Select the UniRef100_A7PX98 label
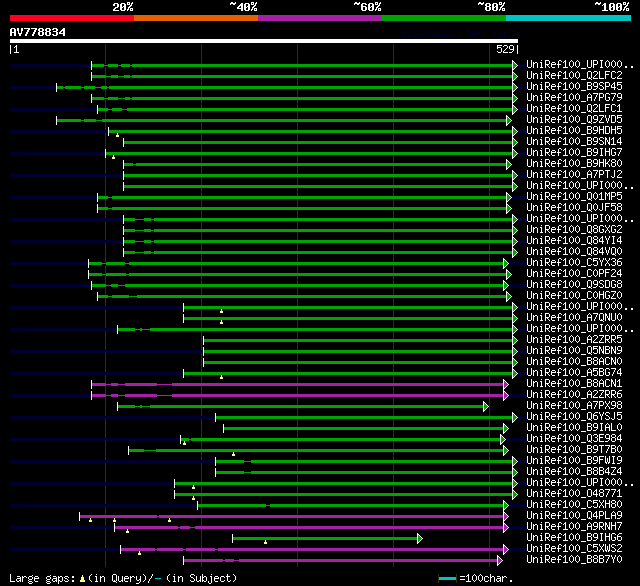Viewport: 640px width, 586px height. point(574,406)
